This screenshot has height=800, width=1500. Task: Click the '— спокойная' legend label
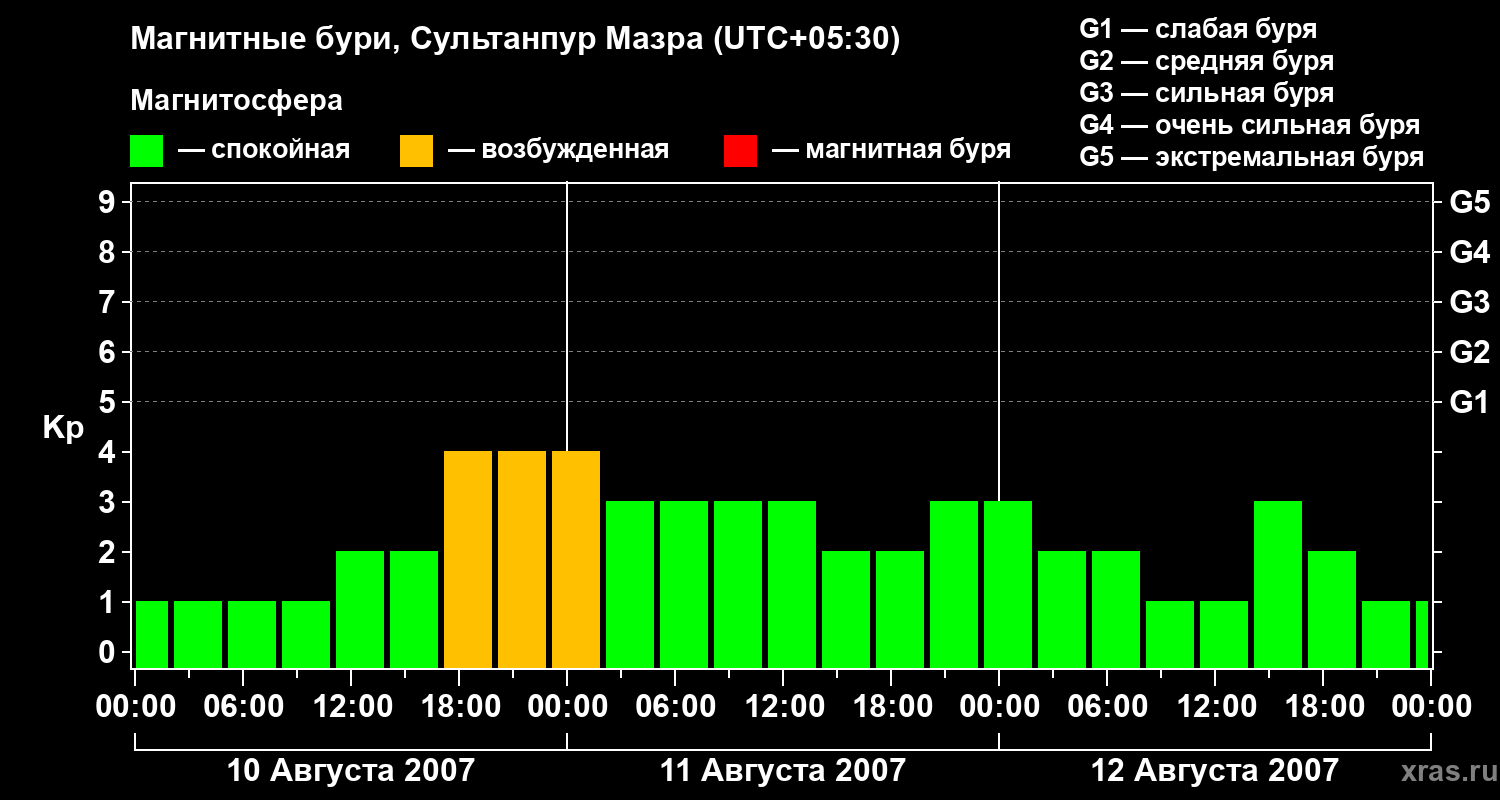(x=264, y=150)
